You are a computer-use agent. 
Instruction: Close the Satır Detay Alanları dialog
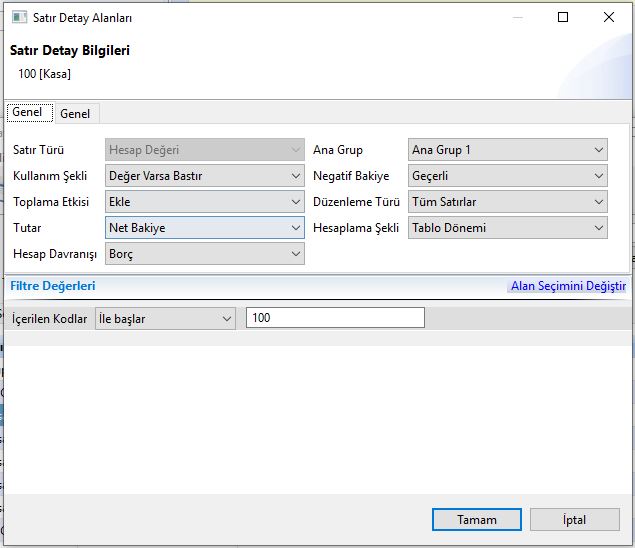609,17
